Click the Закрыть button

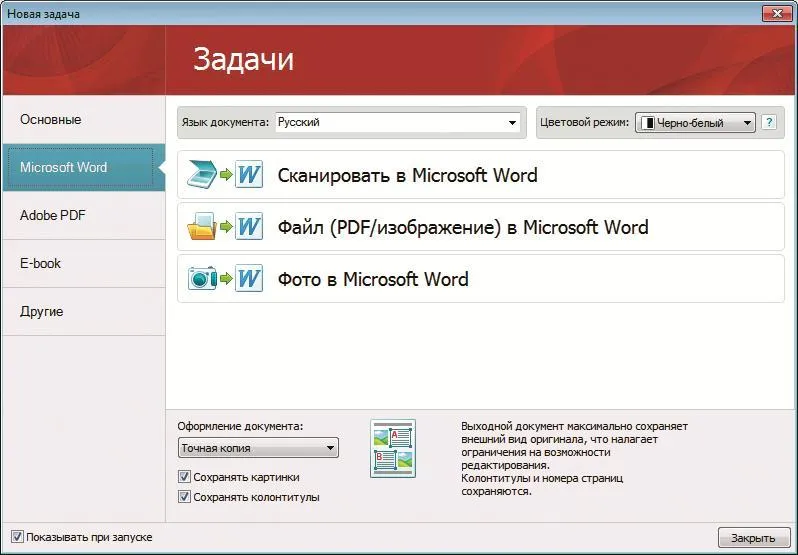tap(753, 538)
